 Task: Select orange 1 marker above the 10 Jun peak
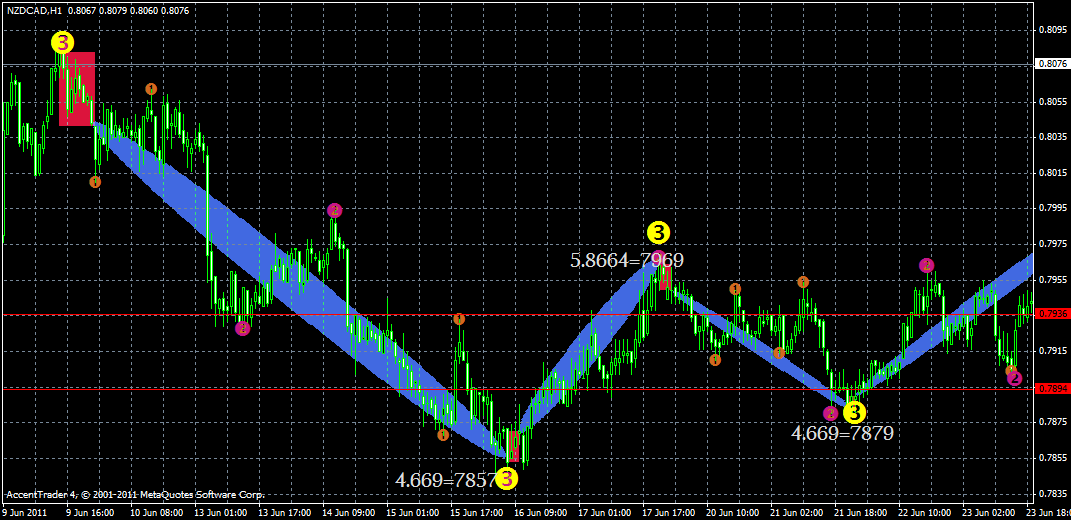[151, 89]
